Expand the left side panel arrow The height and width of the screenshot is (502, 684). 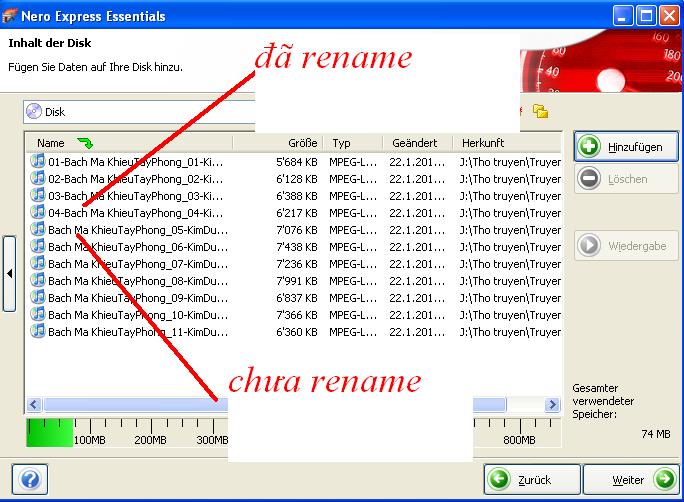tap(9, 274)
